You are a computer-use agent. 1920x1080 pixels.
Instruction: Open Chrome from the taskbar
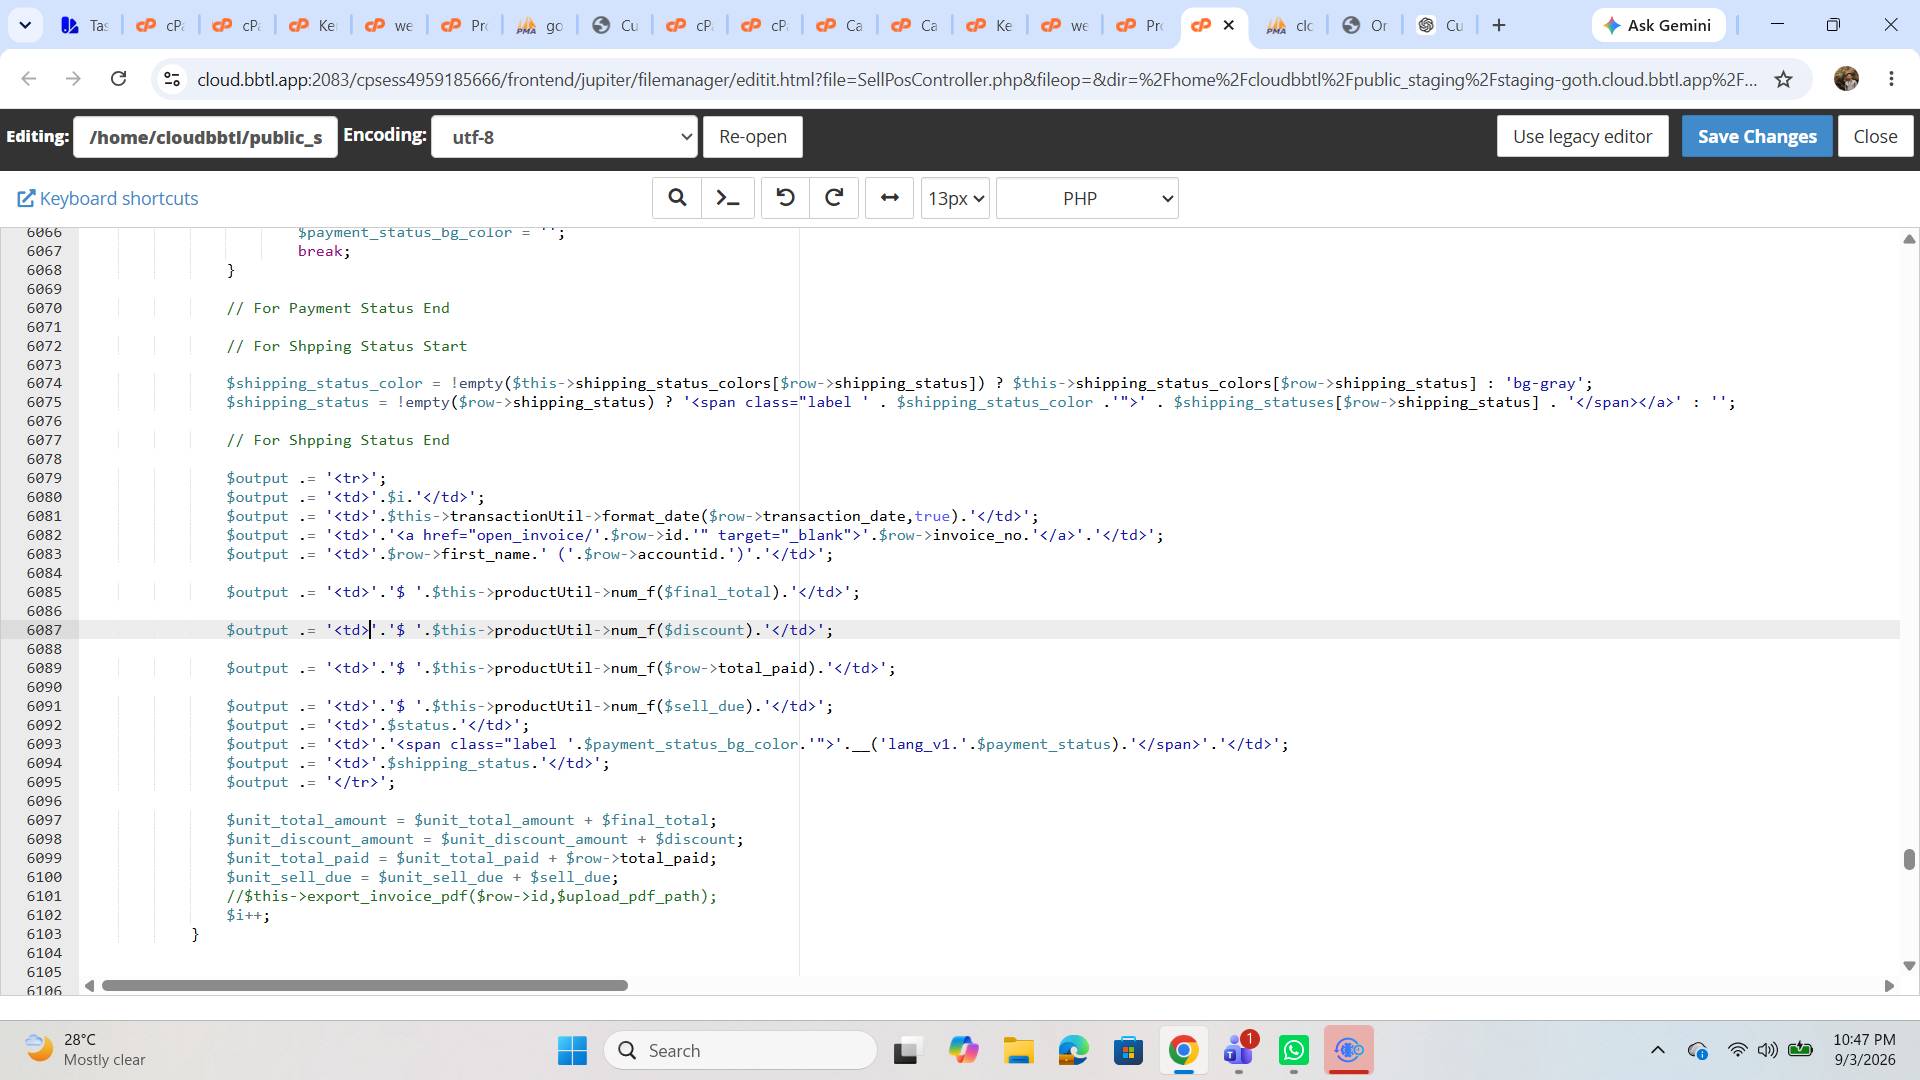click(1183, 1051)
